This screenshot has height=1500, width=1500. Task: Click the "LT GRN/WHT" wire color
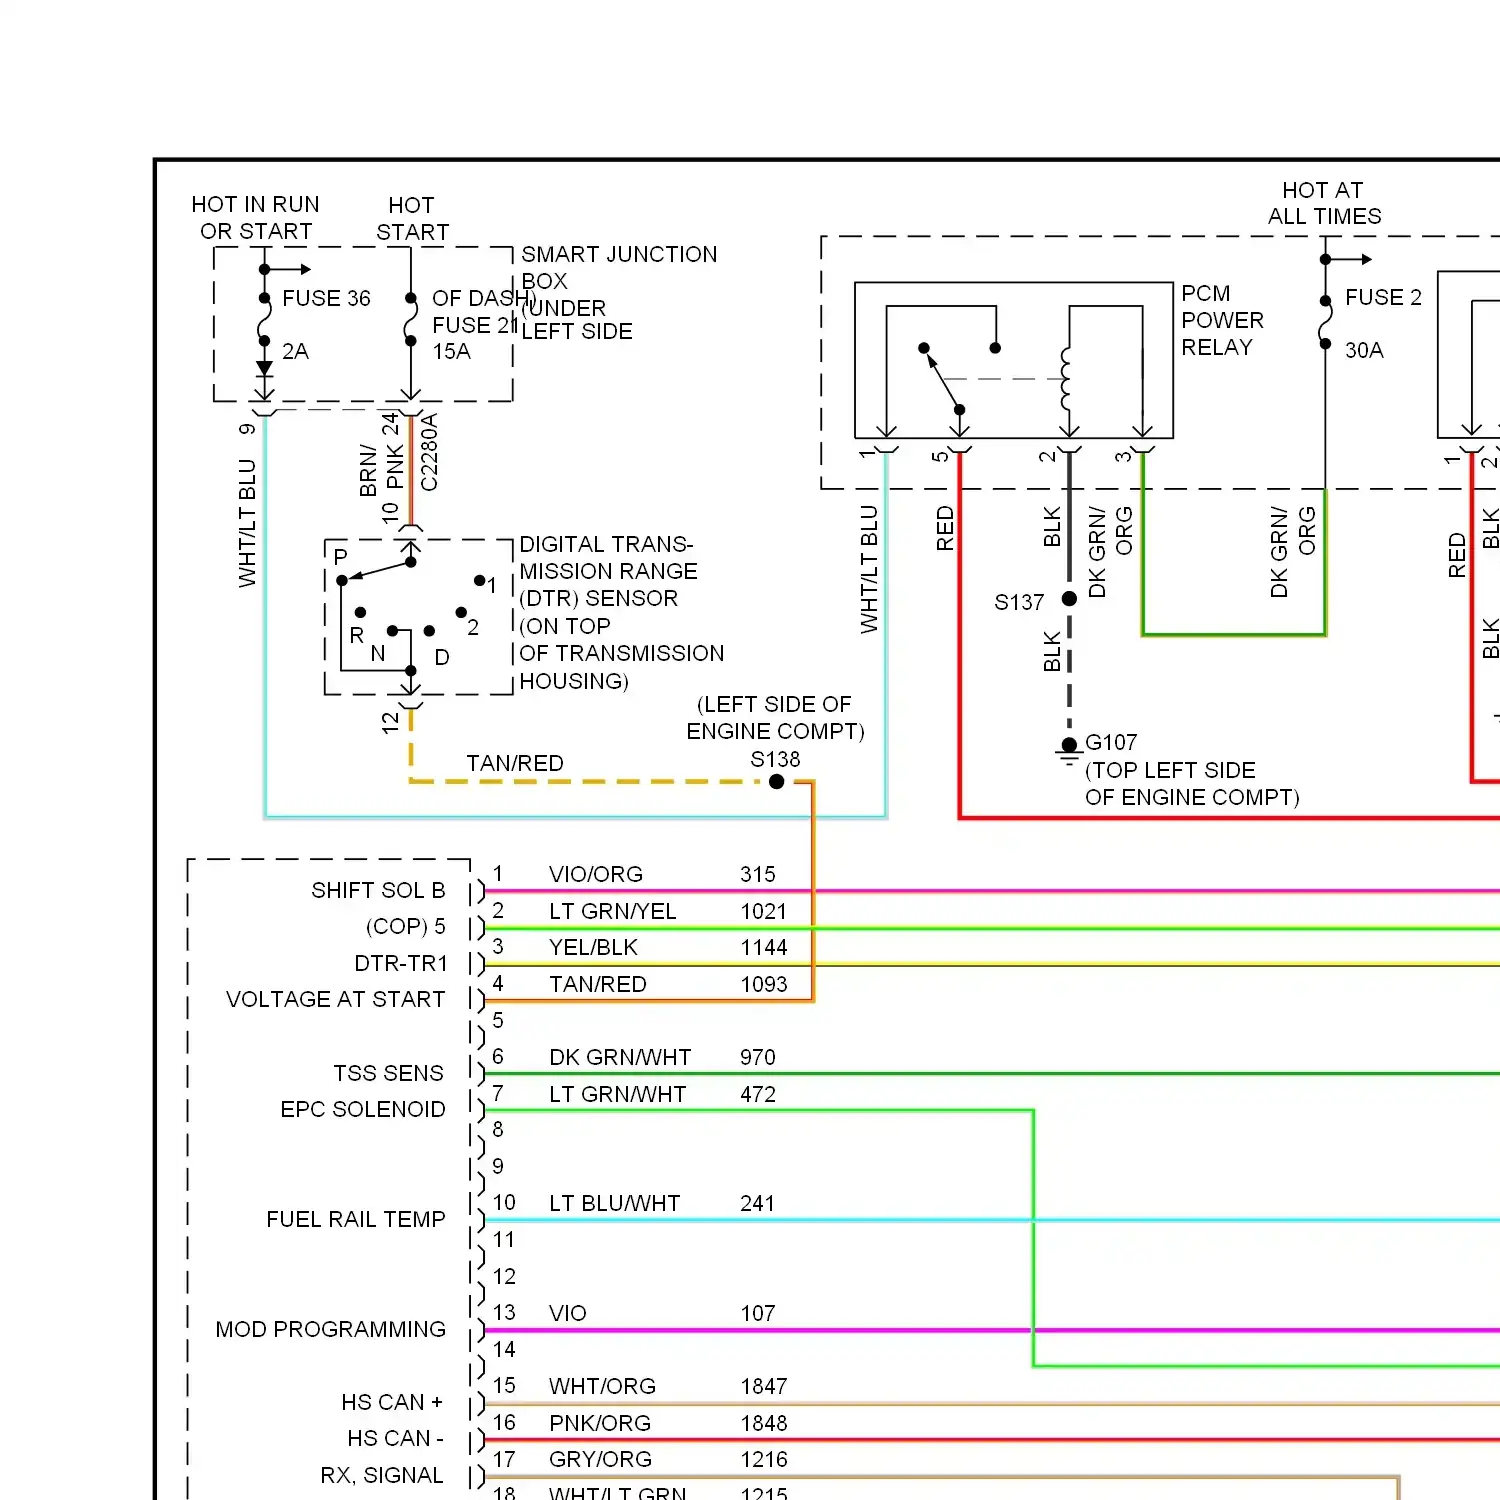point(617,1094)
